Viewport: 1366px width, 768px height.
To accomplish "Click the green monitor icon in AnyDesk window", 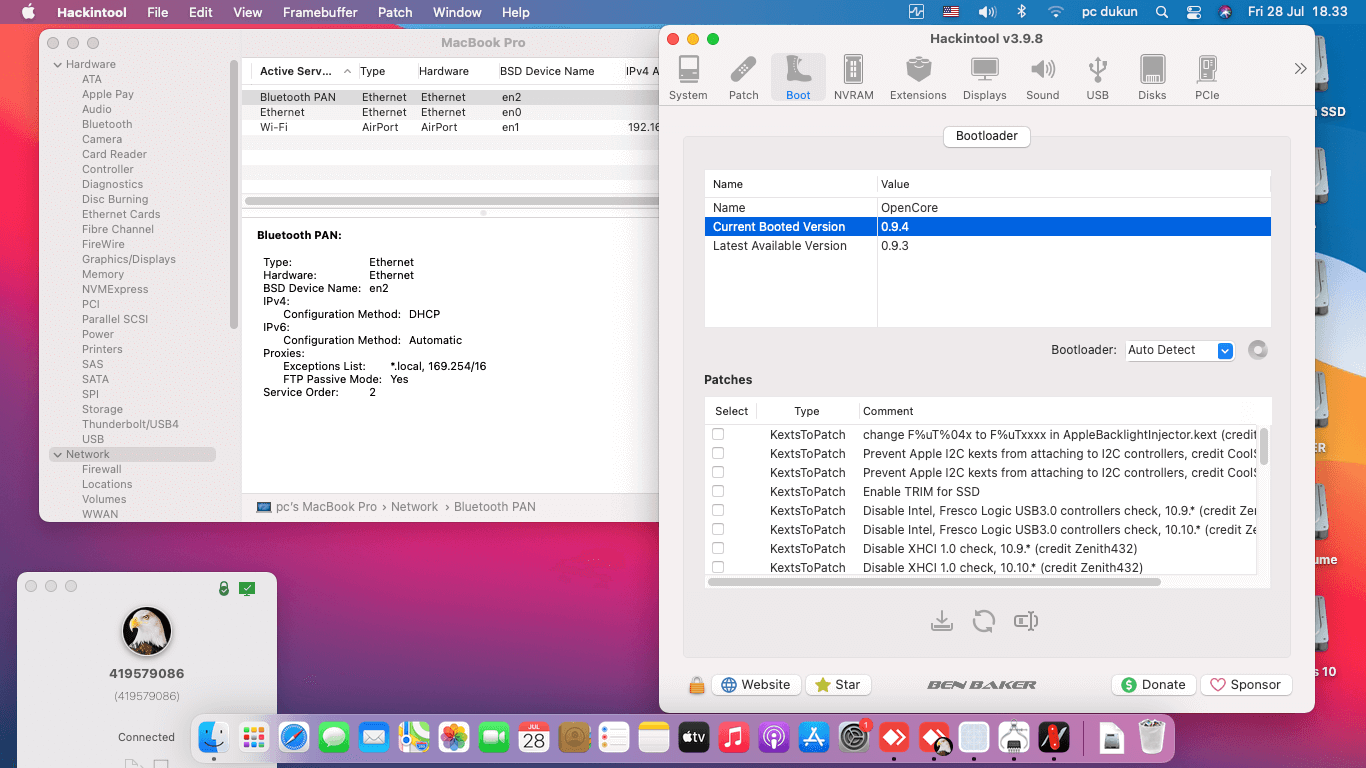I will pos(247,589).
